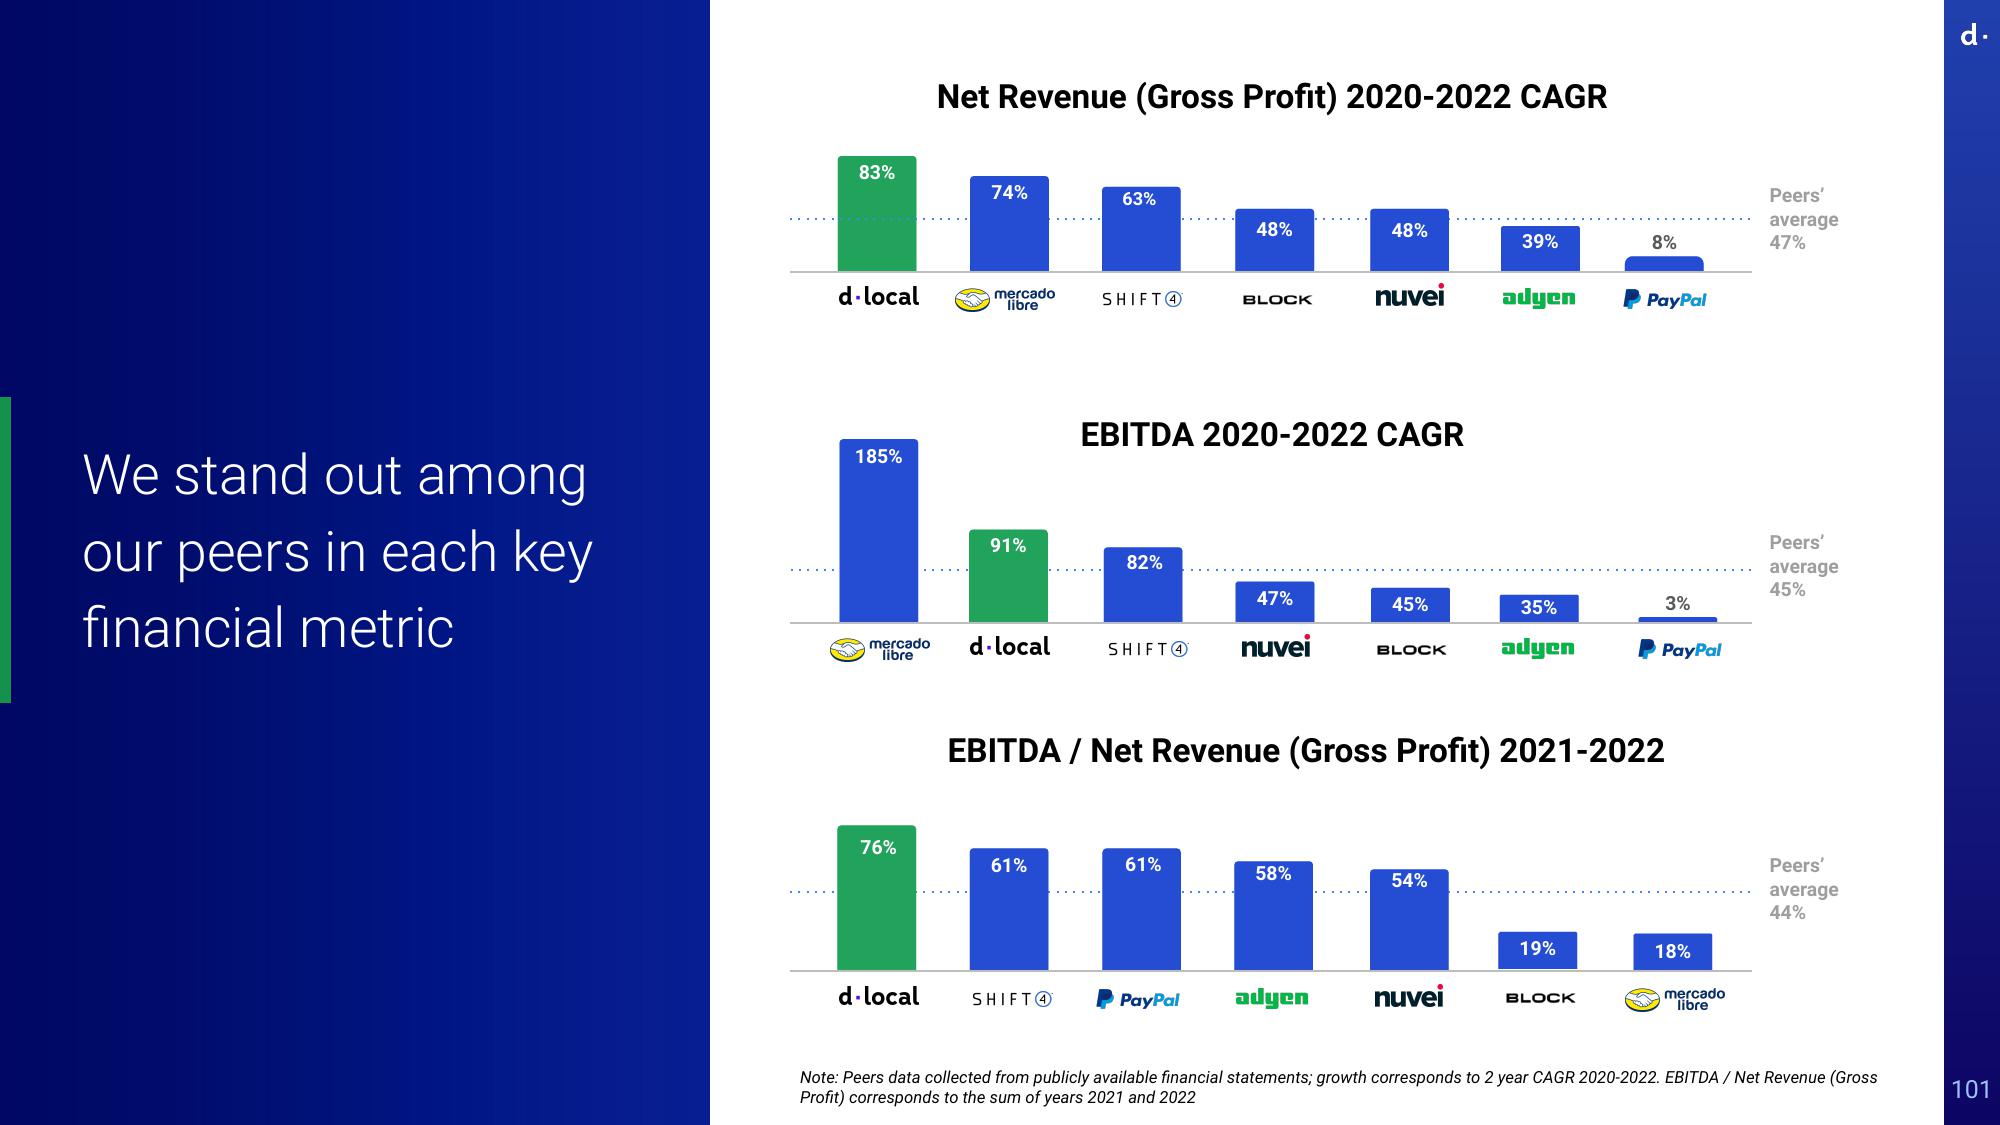Click the footnote beginning 'Note: Peers data collected'

pos(1338,1087)
